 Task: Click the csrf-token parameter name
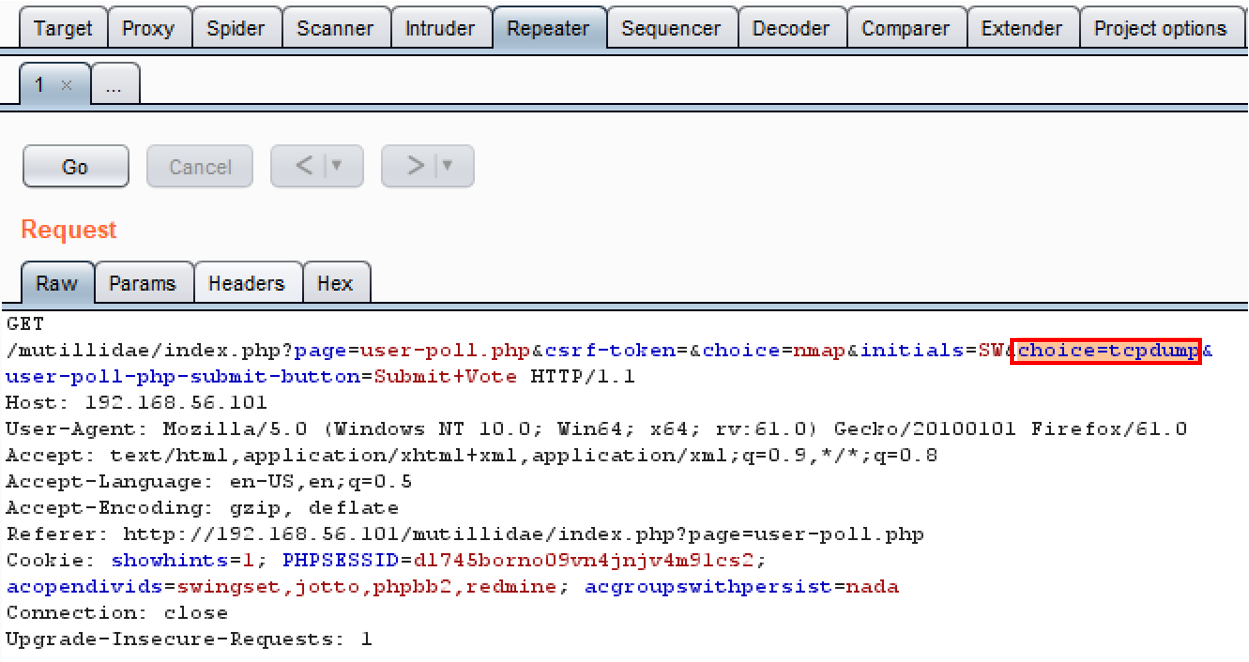[x=610, y=351]
